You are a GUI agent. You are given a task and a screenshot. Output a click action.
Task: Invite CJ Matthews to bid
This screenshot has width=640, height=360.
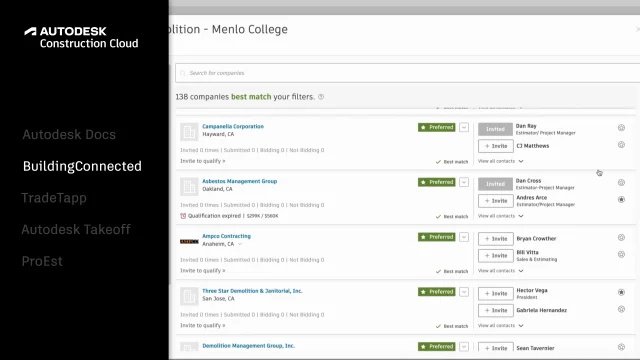[496, 146]
